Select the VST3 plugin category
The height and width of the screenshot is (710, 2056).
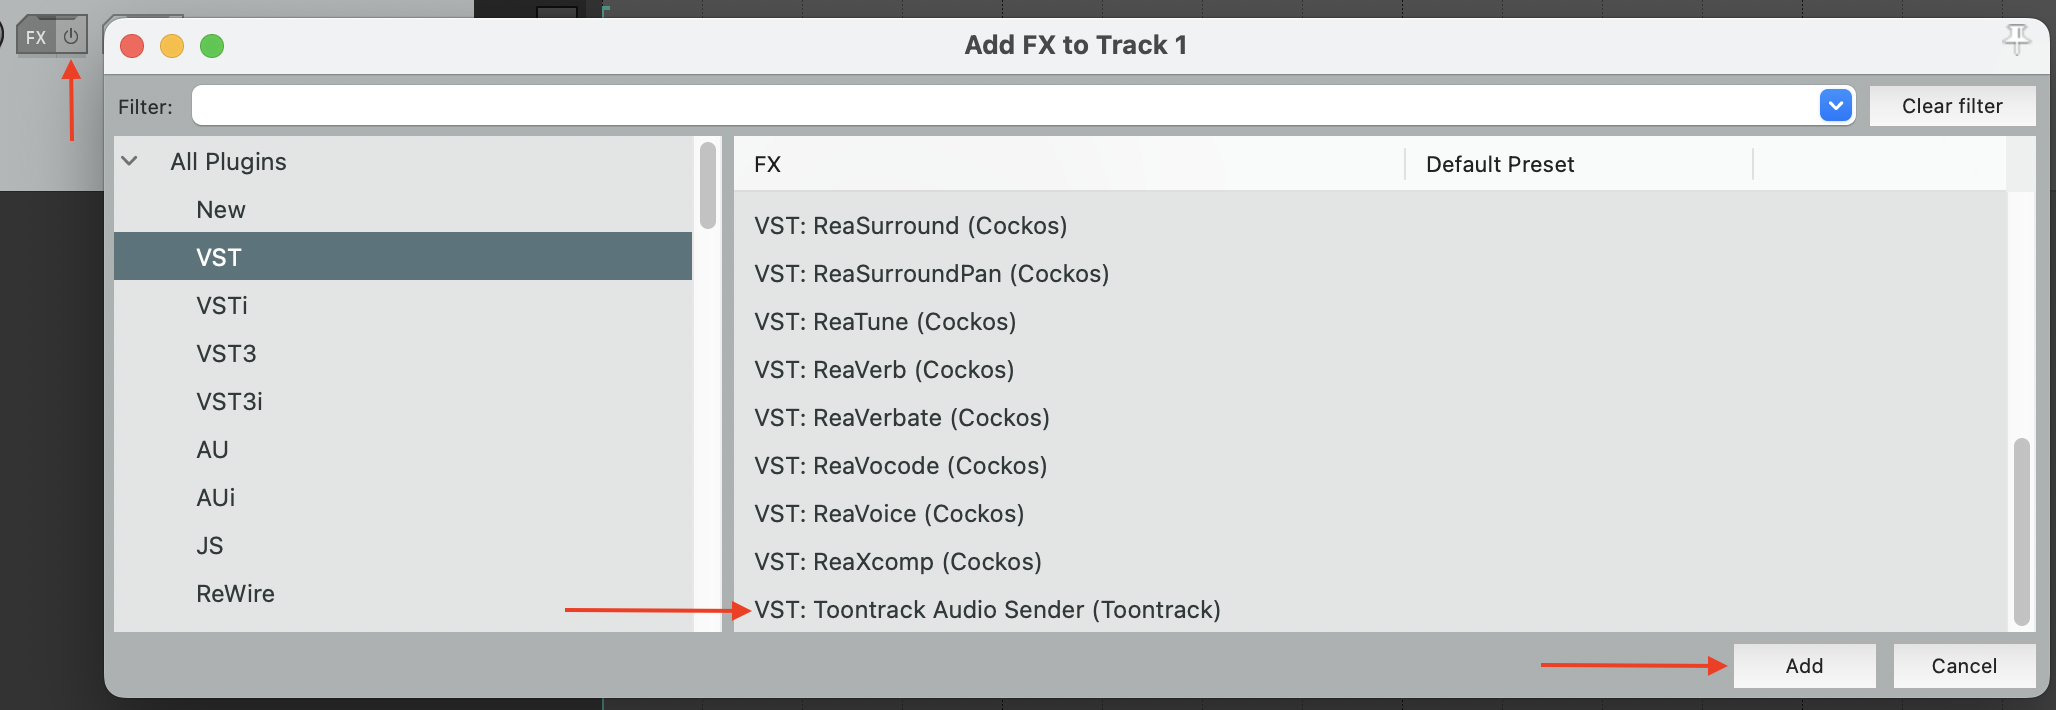click(226, 354)
